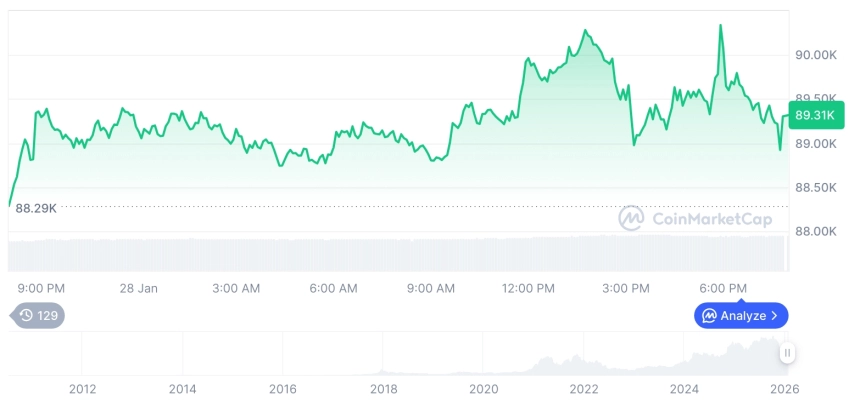This screenshot has height=401, width=860.
Task: Open the Analyze panel
Action: tap(741, 316)
